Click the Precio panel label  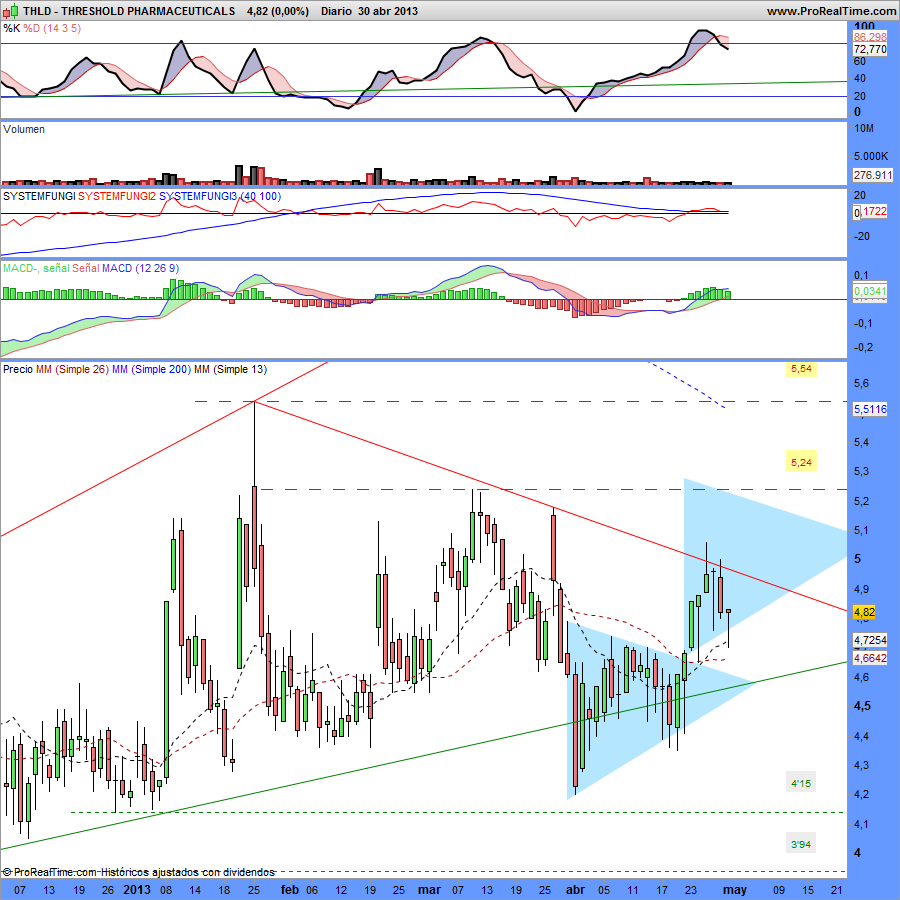(x=18, y=369)
